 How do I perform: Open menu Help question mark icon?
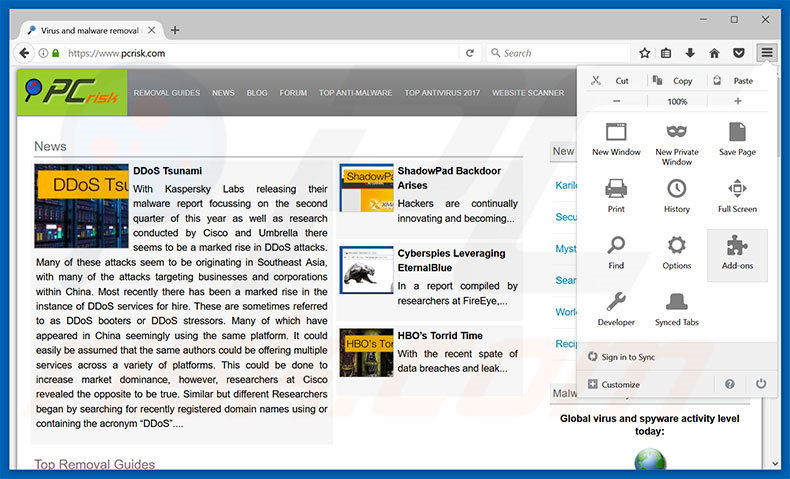[730, 384]
